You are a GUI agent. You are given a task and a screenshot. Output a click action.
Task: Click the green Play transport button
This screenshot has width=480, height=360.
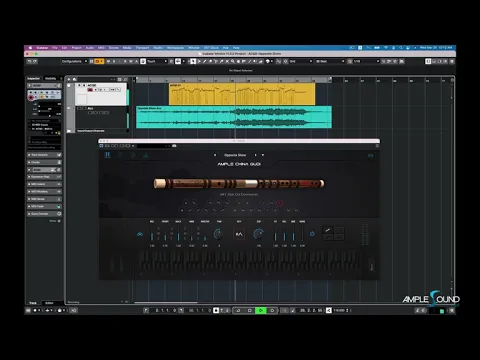260,310
